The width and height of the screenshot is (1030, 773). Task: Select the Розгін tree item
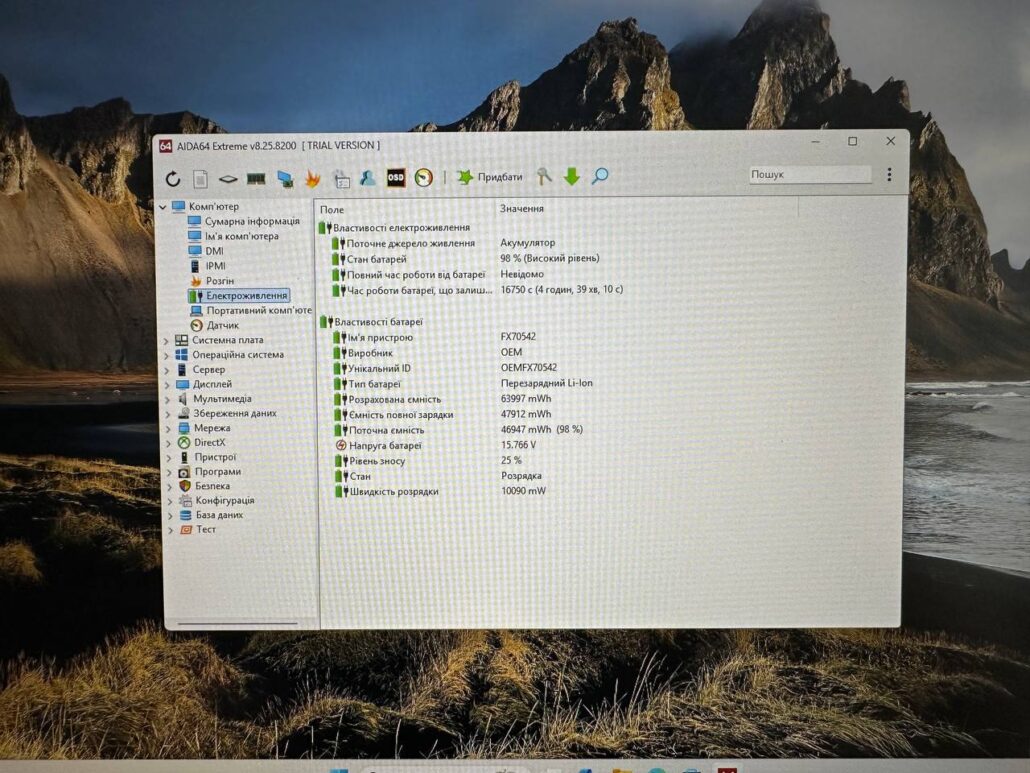[219, 281]
